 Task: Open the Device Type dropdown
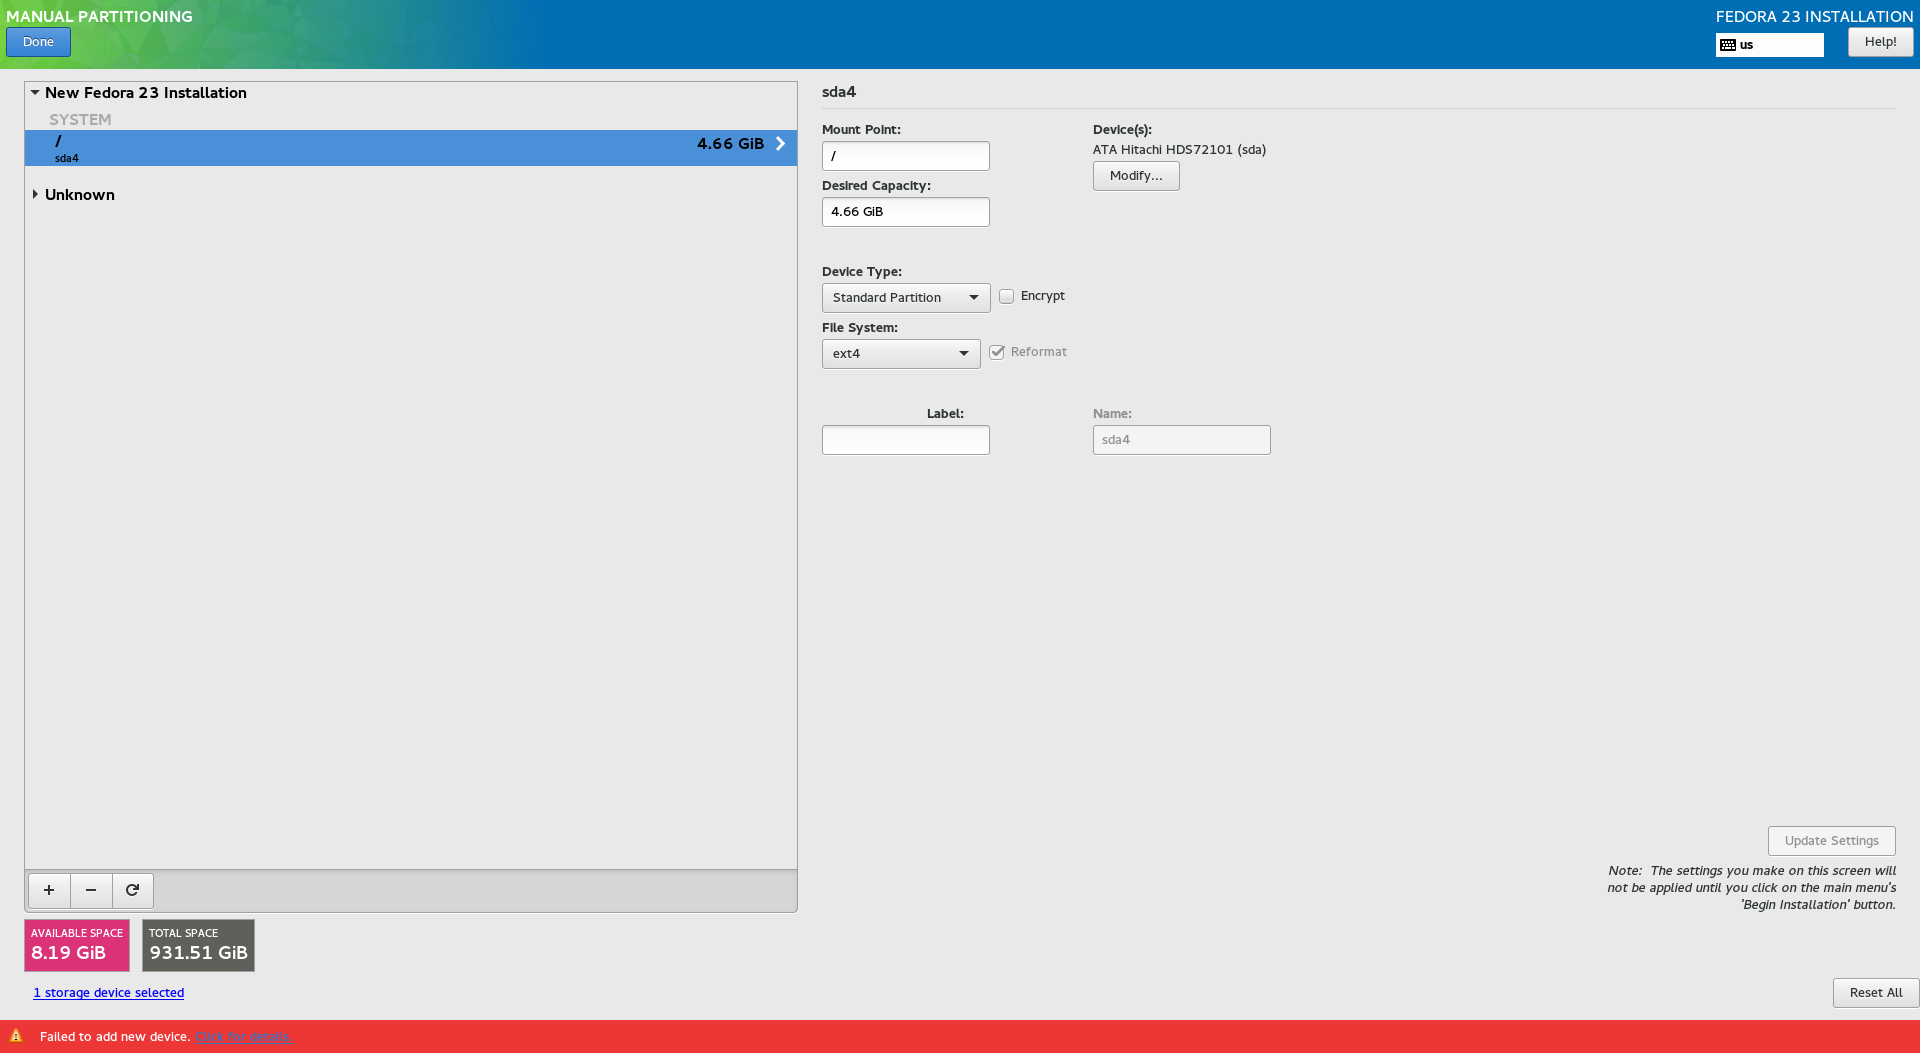(x=905, y=298)
